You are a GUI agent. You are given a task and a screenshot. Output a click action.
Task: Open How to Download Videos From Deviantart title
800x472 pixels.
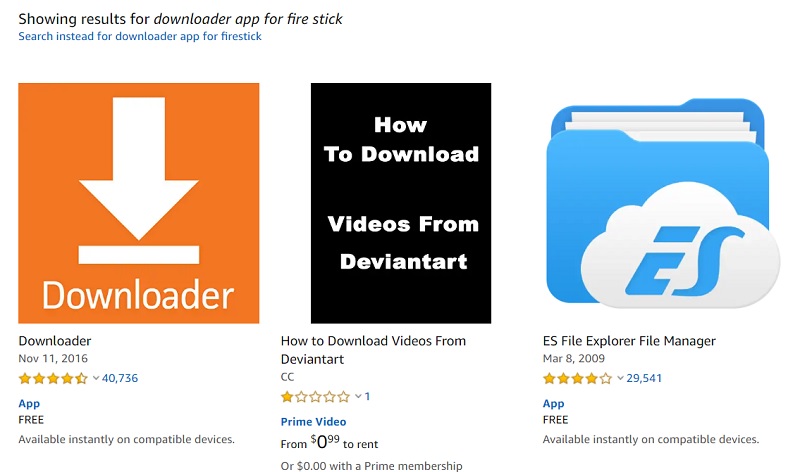click(373, 350)
